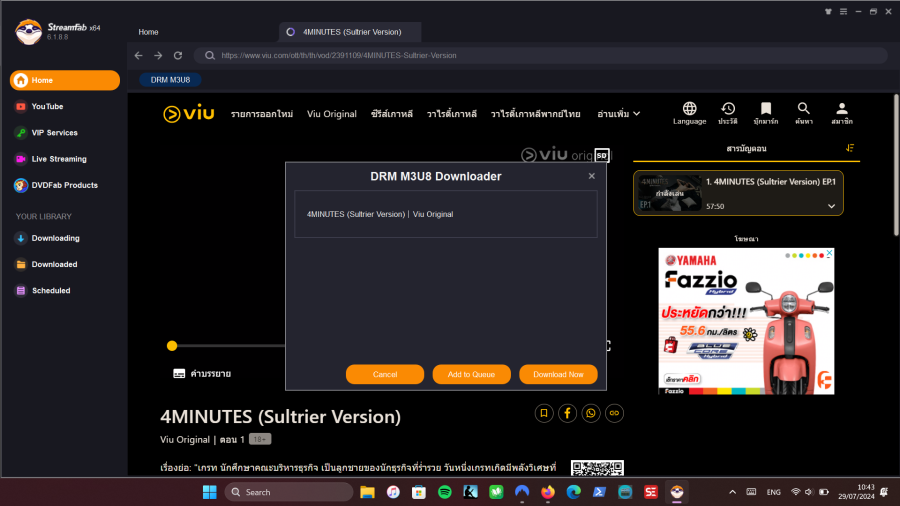Image resolution: width=900 pixels, height=506 pixels.
Task: Click Download Now button
Action: (558, 374)
